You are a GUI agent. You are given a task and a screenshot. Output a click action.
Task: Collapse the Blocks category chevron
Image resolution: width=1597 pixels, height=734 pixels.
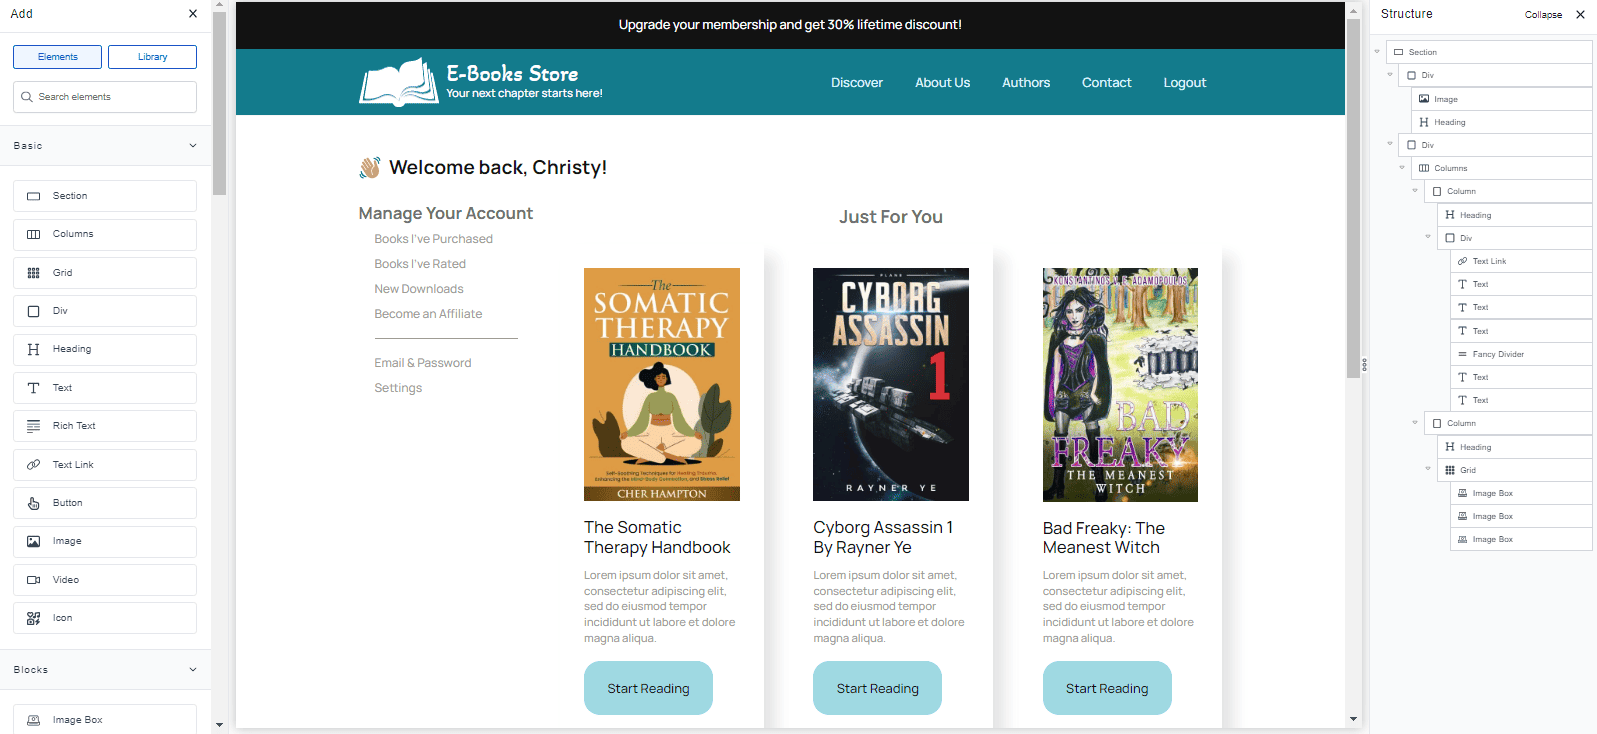193,670
